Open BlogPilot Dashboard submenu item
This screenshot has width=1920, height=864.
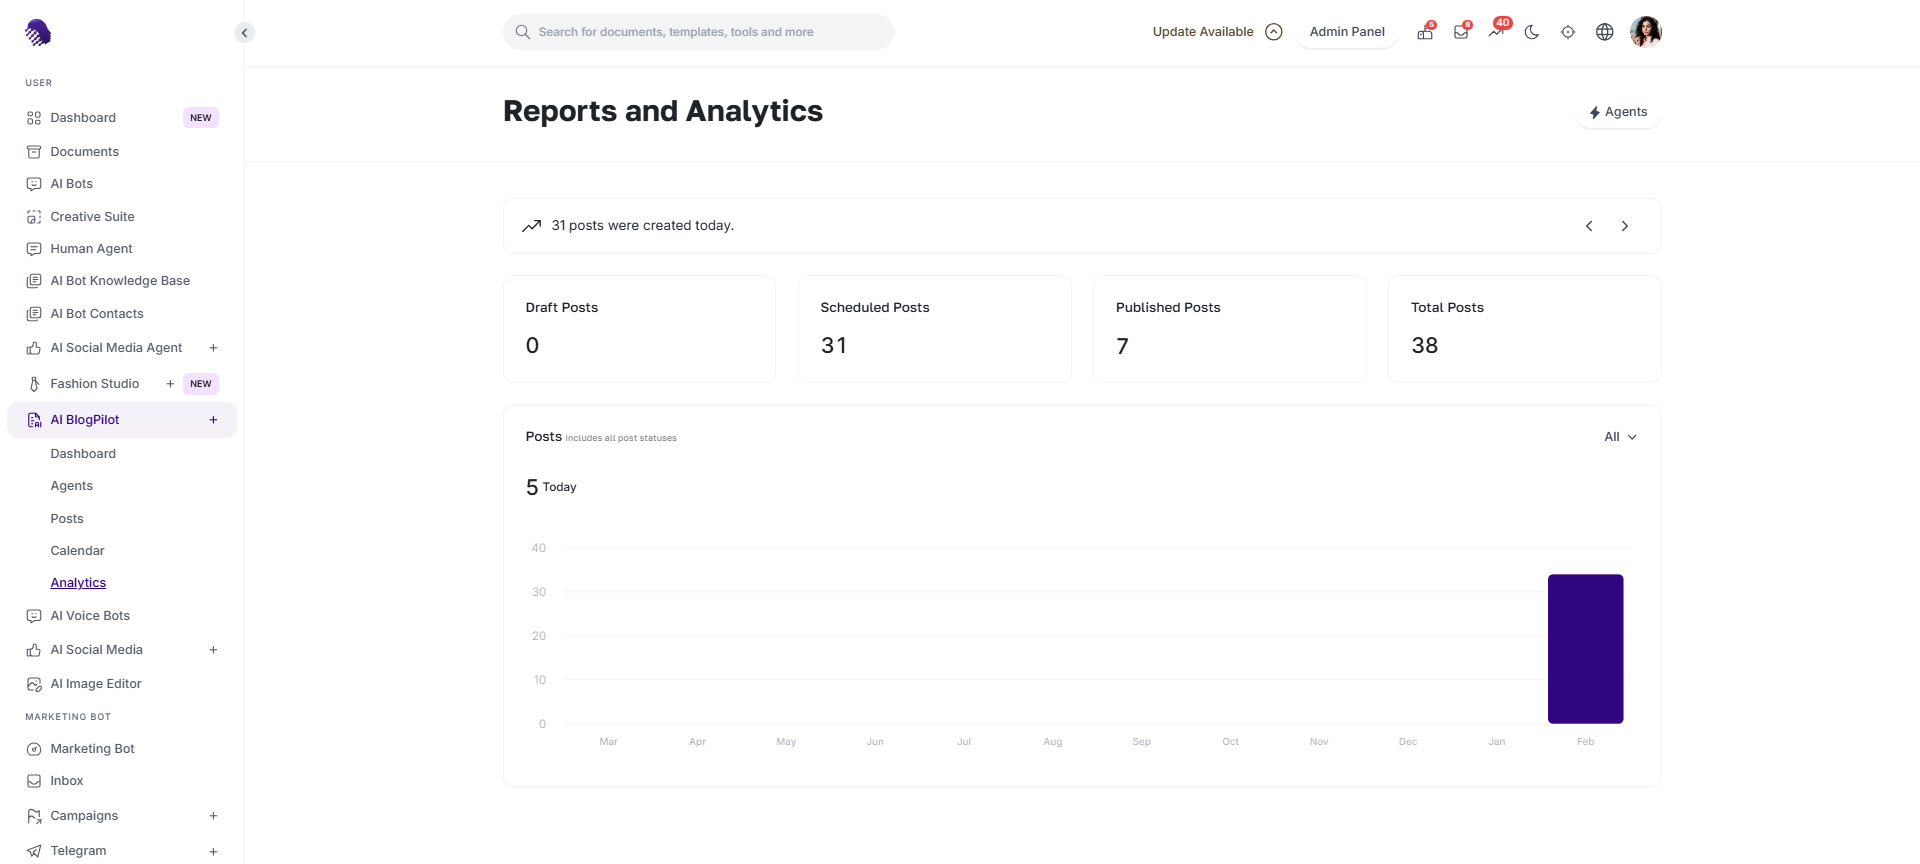click(83, 454)
